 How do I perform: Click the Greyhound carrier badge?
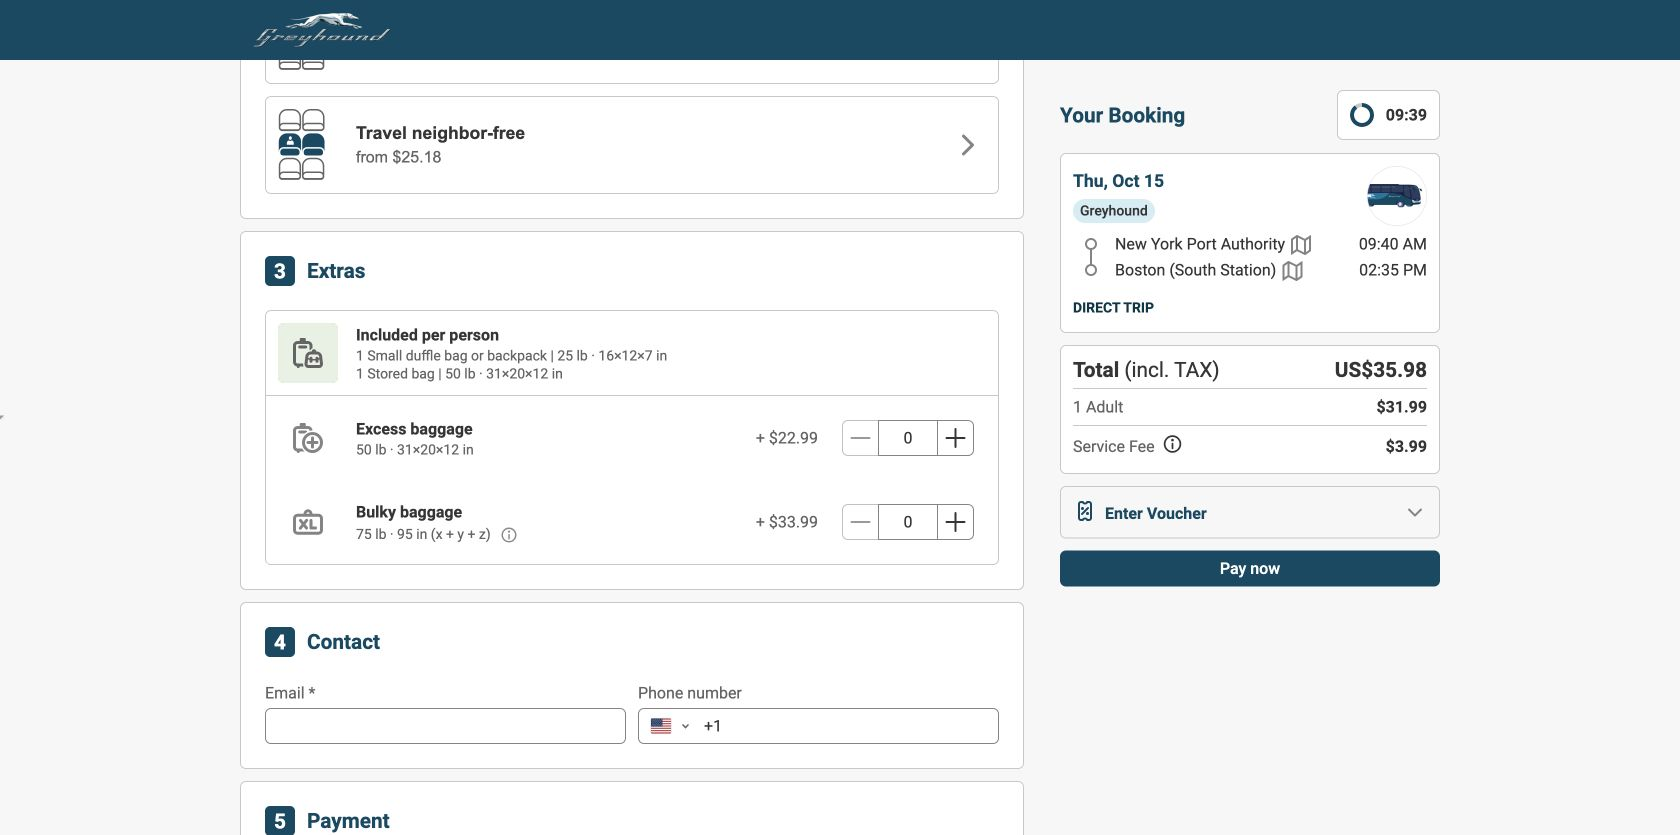click(x=1114, y=211)
